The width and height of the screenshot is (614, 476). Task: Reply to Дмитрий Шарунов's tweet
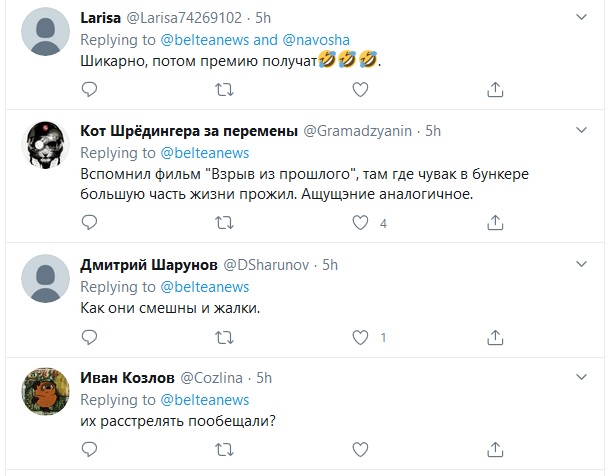pyautogui.click(x=89, y=337)
